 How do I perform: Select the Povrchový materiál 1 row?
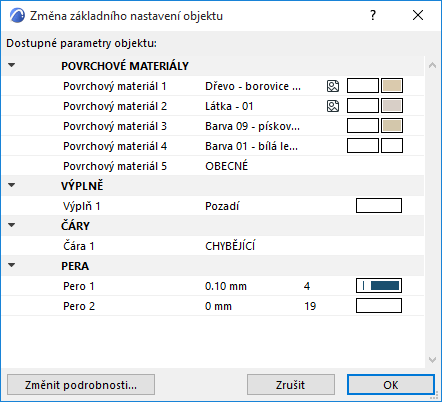click(213, 86)
